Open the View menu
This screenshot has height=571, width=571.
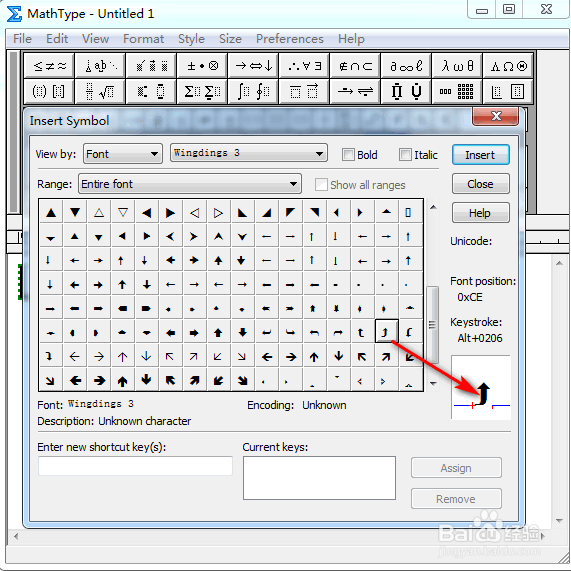click(x=95, y=39)
